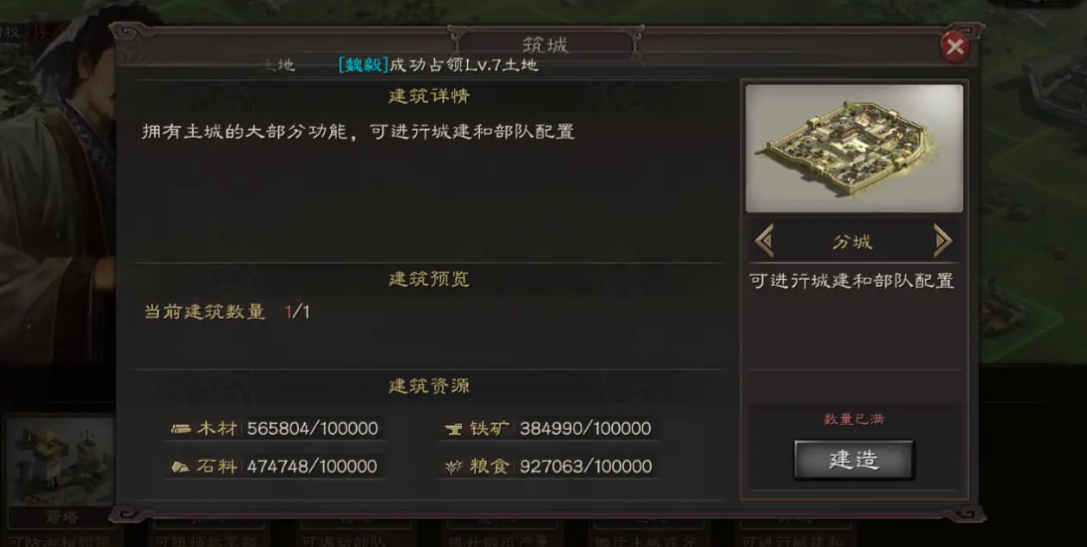Screen dimensions: 1087x547
Task: Show next building with right arrow
Action: point(943,241)
